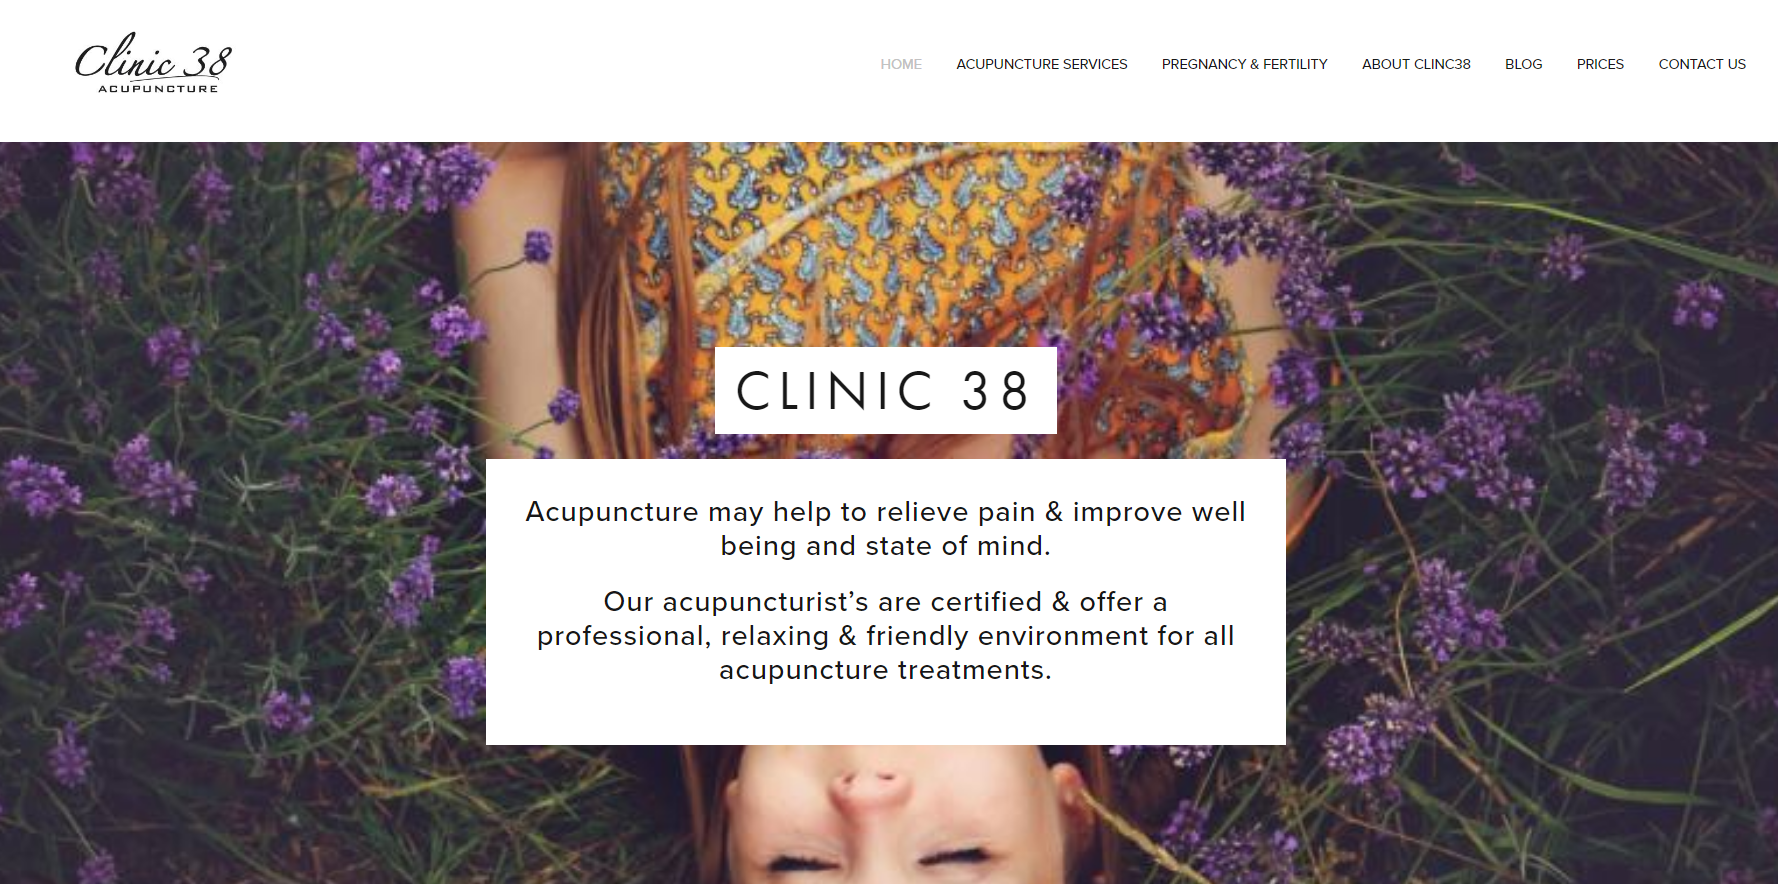Click the '38' numerals in hero title

(996, 391)
